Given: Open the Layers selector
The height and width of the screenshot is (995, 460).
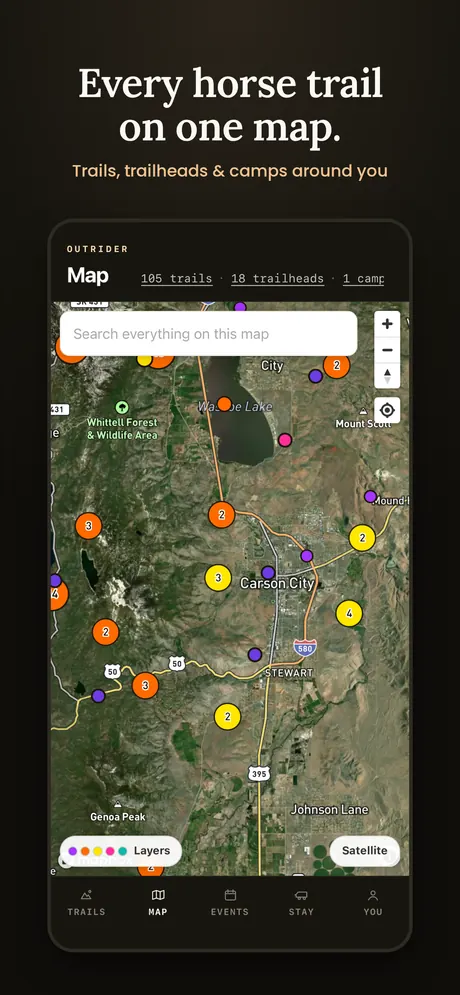Looking at the screenshot, I should (x=121, y=851).
